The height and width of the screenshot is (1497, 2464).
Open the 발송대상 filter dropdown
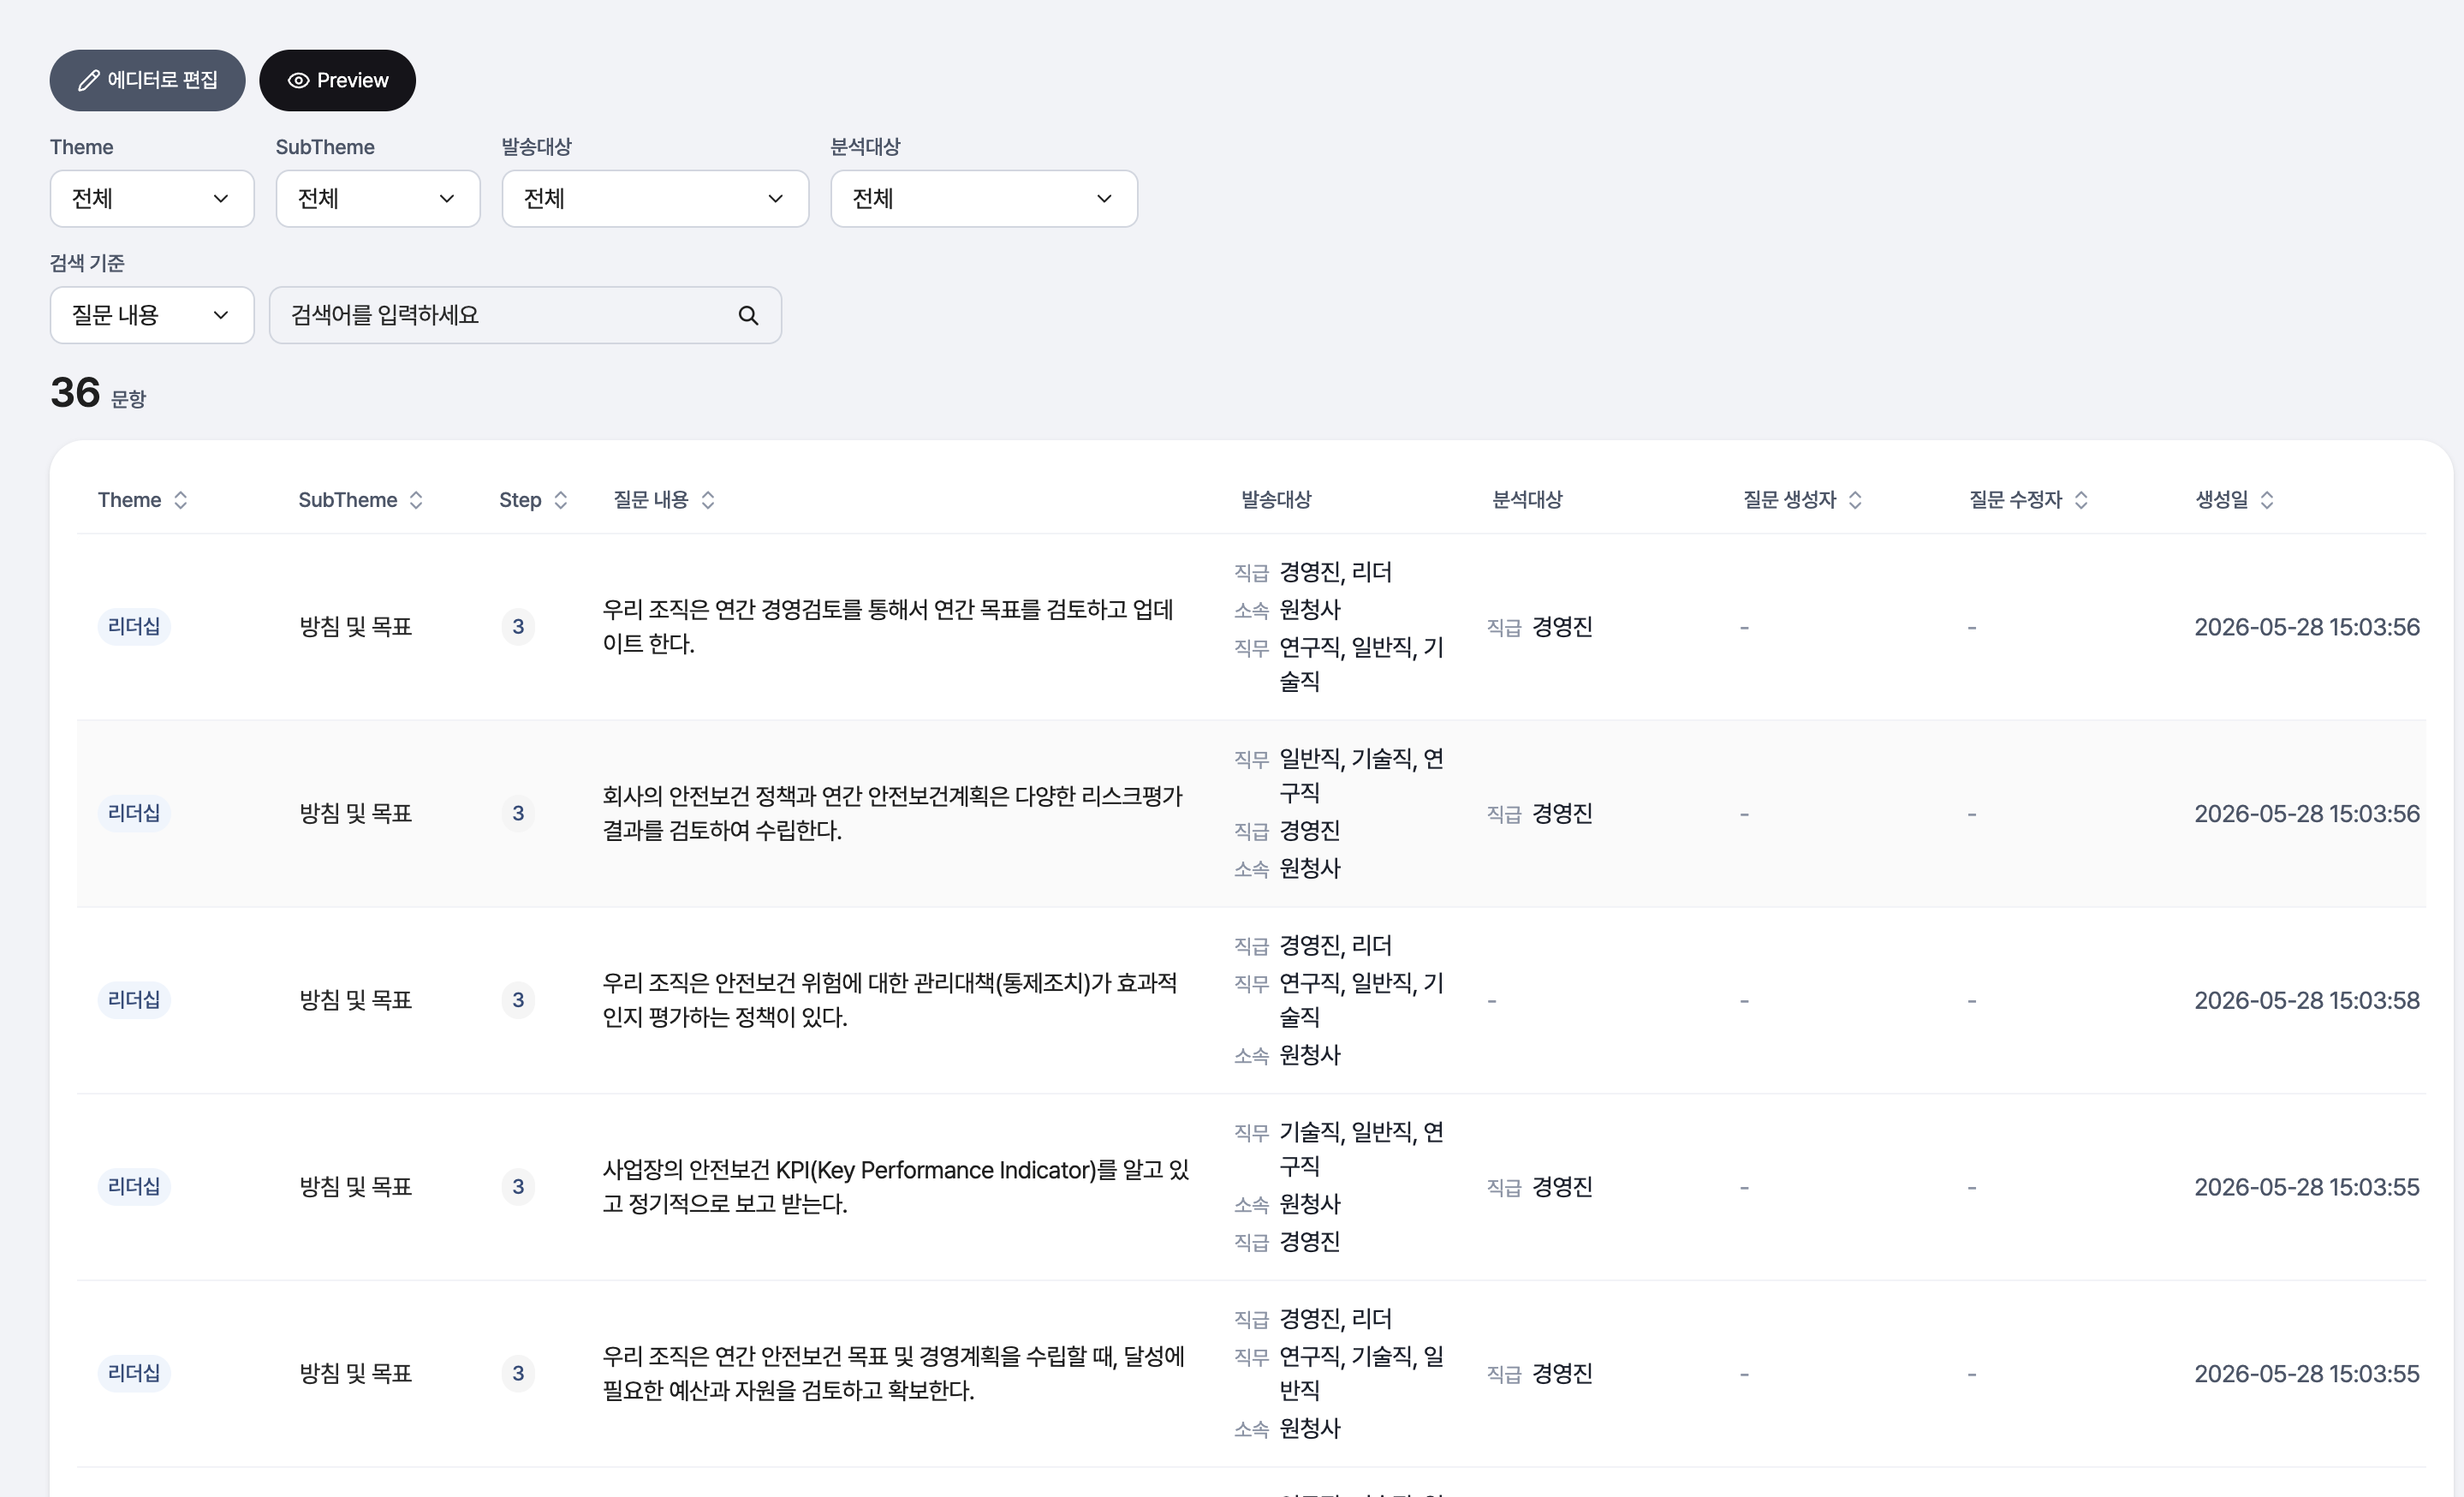pos(655,199)
